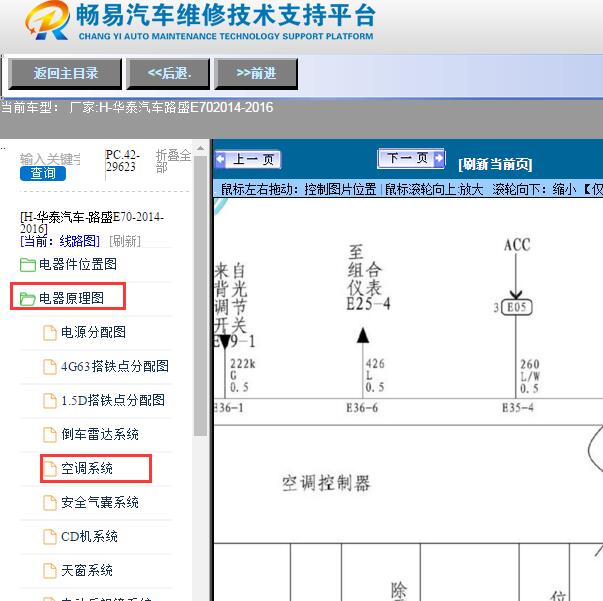Screen dimensions: 603x601
Task: Focus the 输入关键字 keyword field
Action: 51,159
